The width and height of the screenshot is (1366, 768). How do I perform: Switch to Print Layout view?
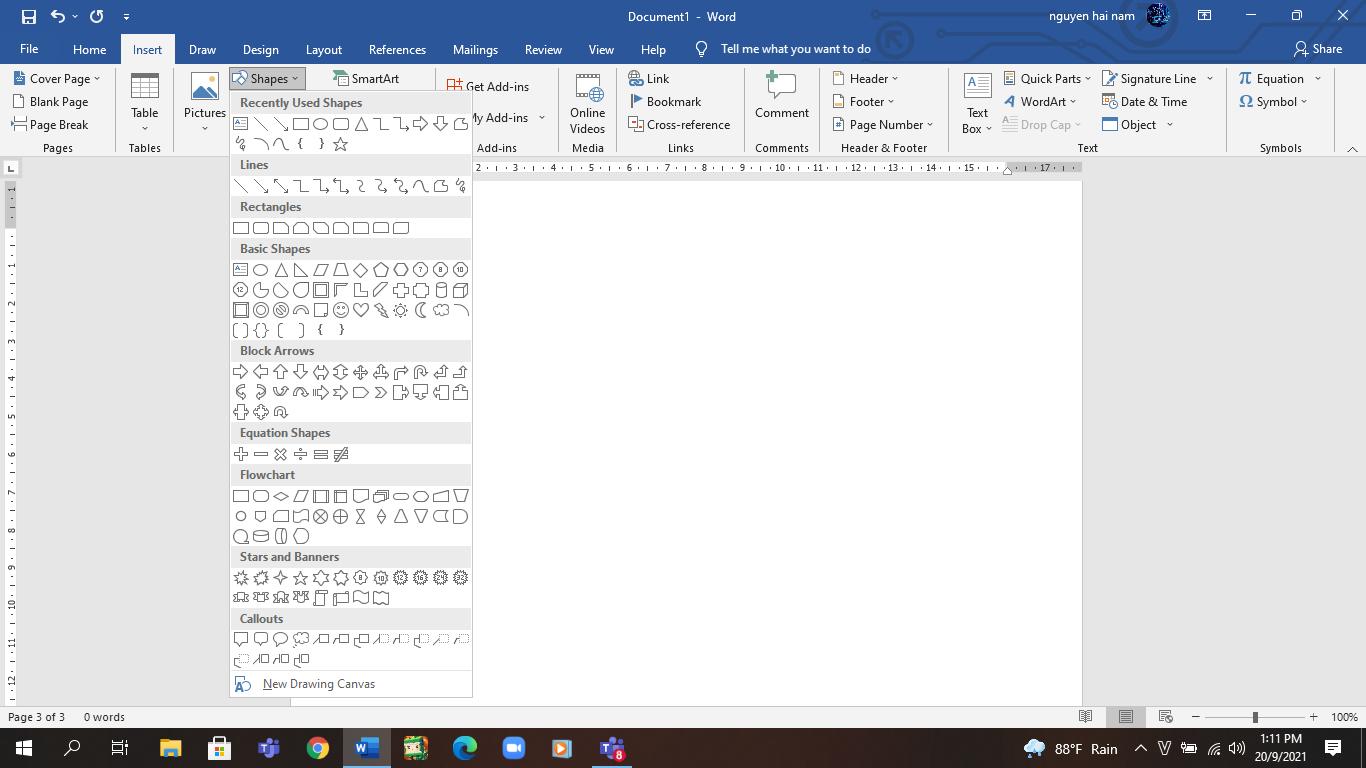point(1126,717)
